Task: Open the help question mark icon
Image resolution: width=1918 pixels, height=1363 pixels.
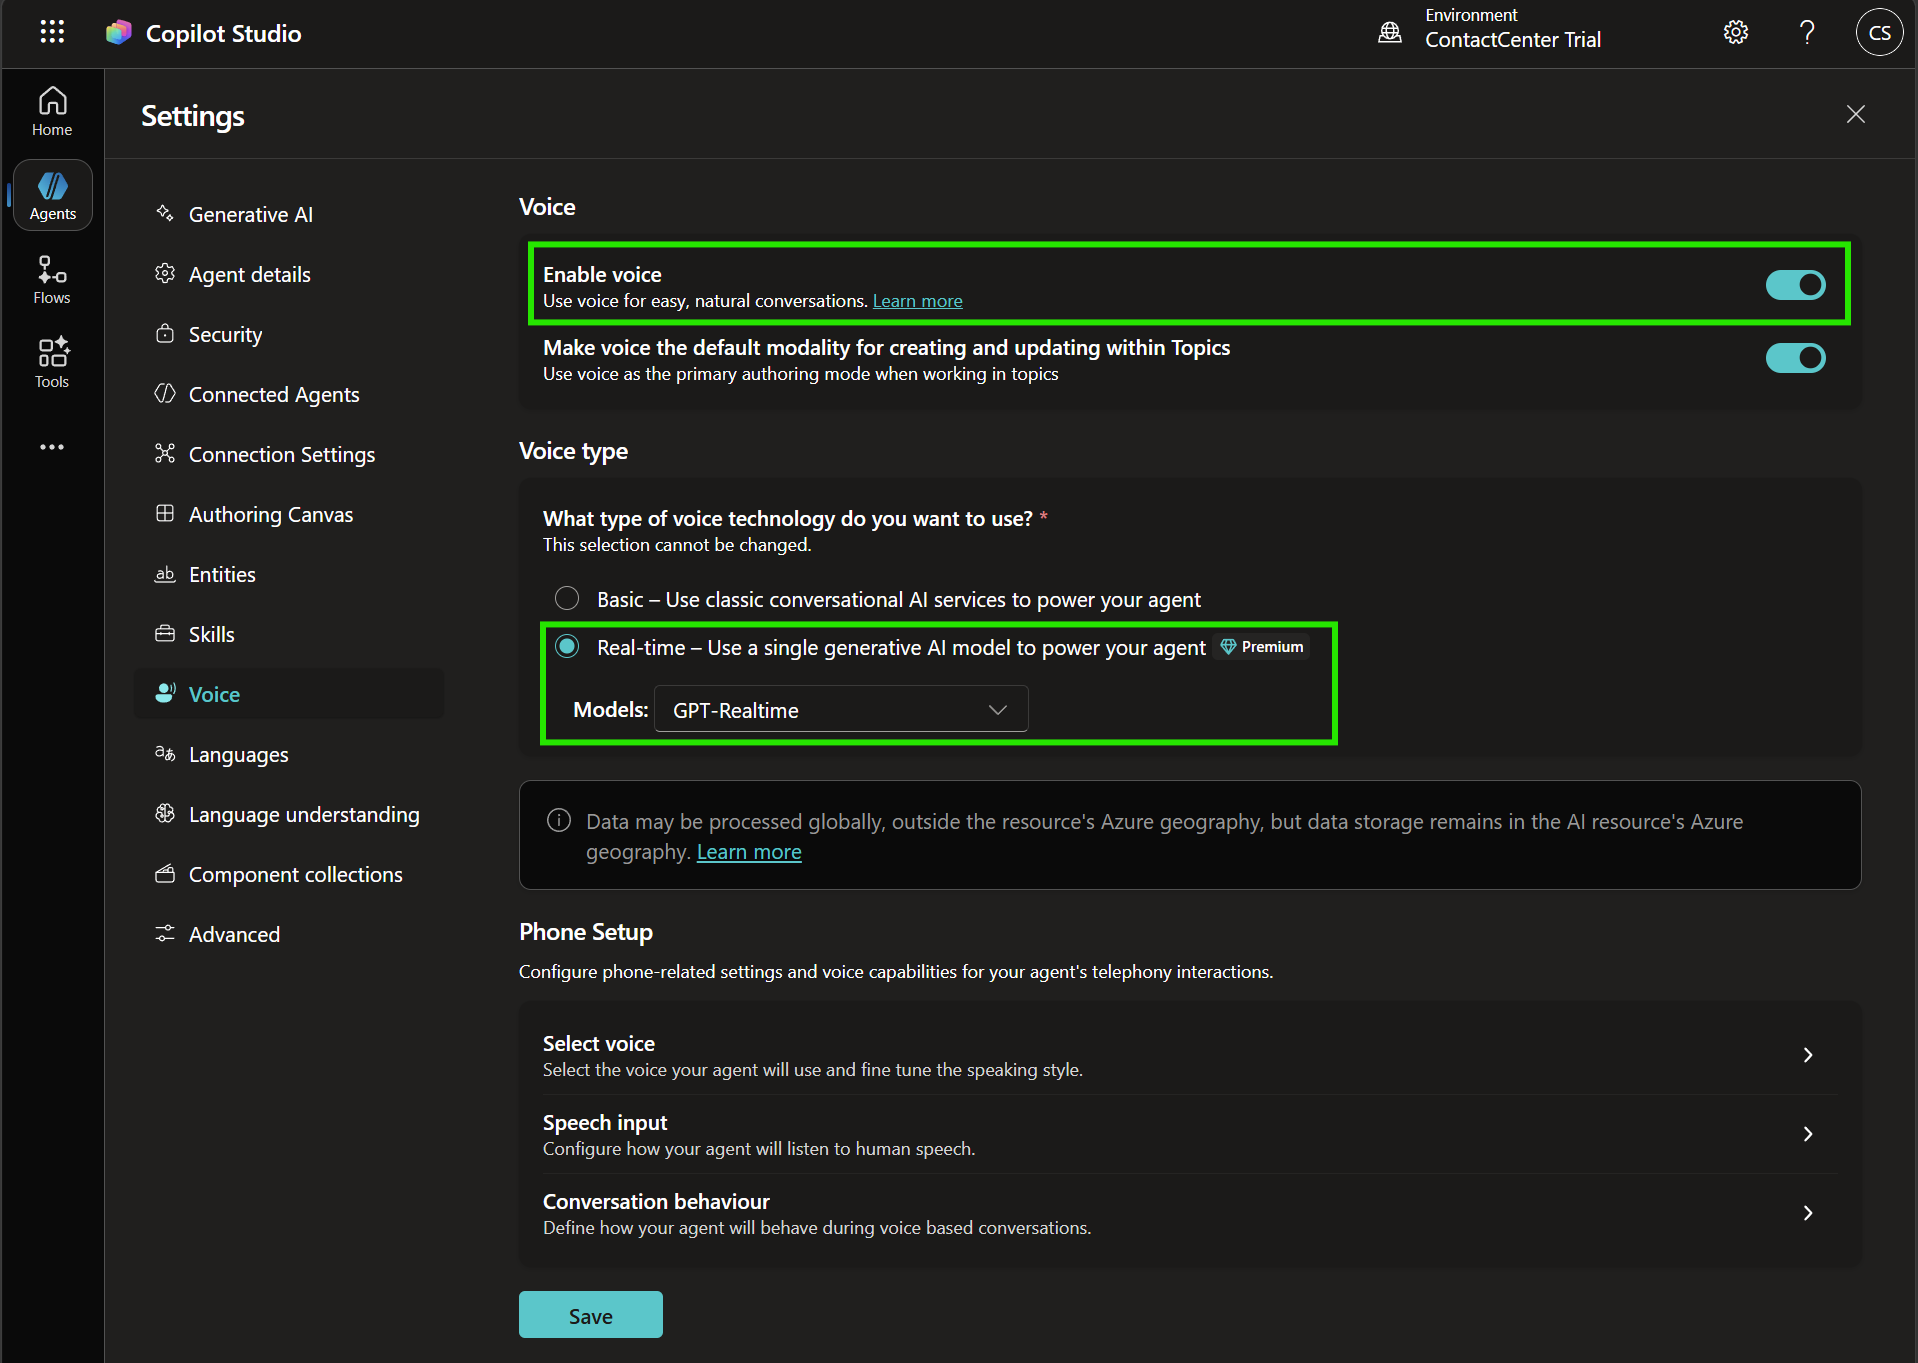Action: tap(1807, 32)
